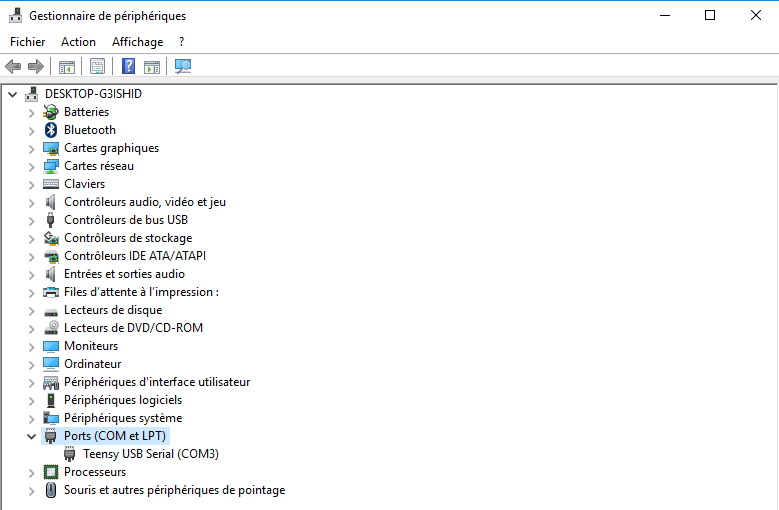Click the DESKTOP-G3ISHID computer icon
779x510 pixels.
coord(31,94)
